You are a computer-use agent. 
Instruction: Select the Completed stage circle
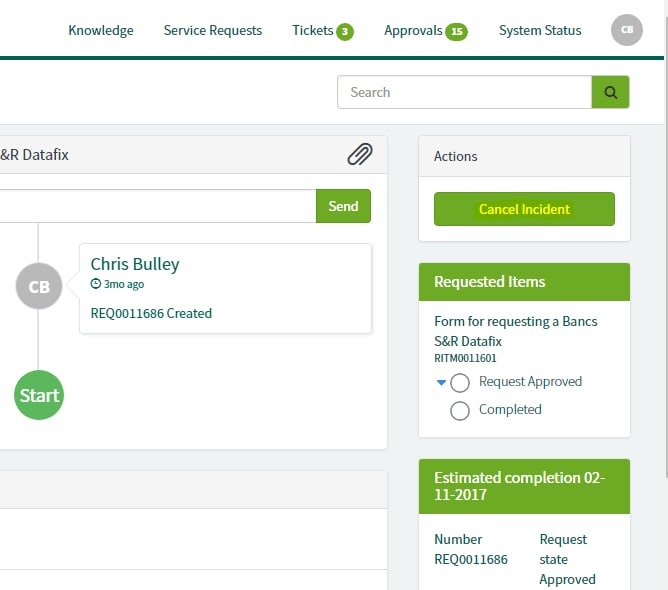[460, 410]
